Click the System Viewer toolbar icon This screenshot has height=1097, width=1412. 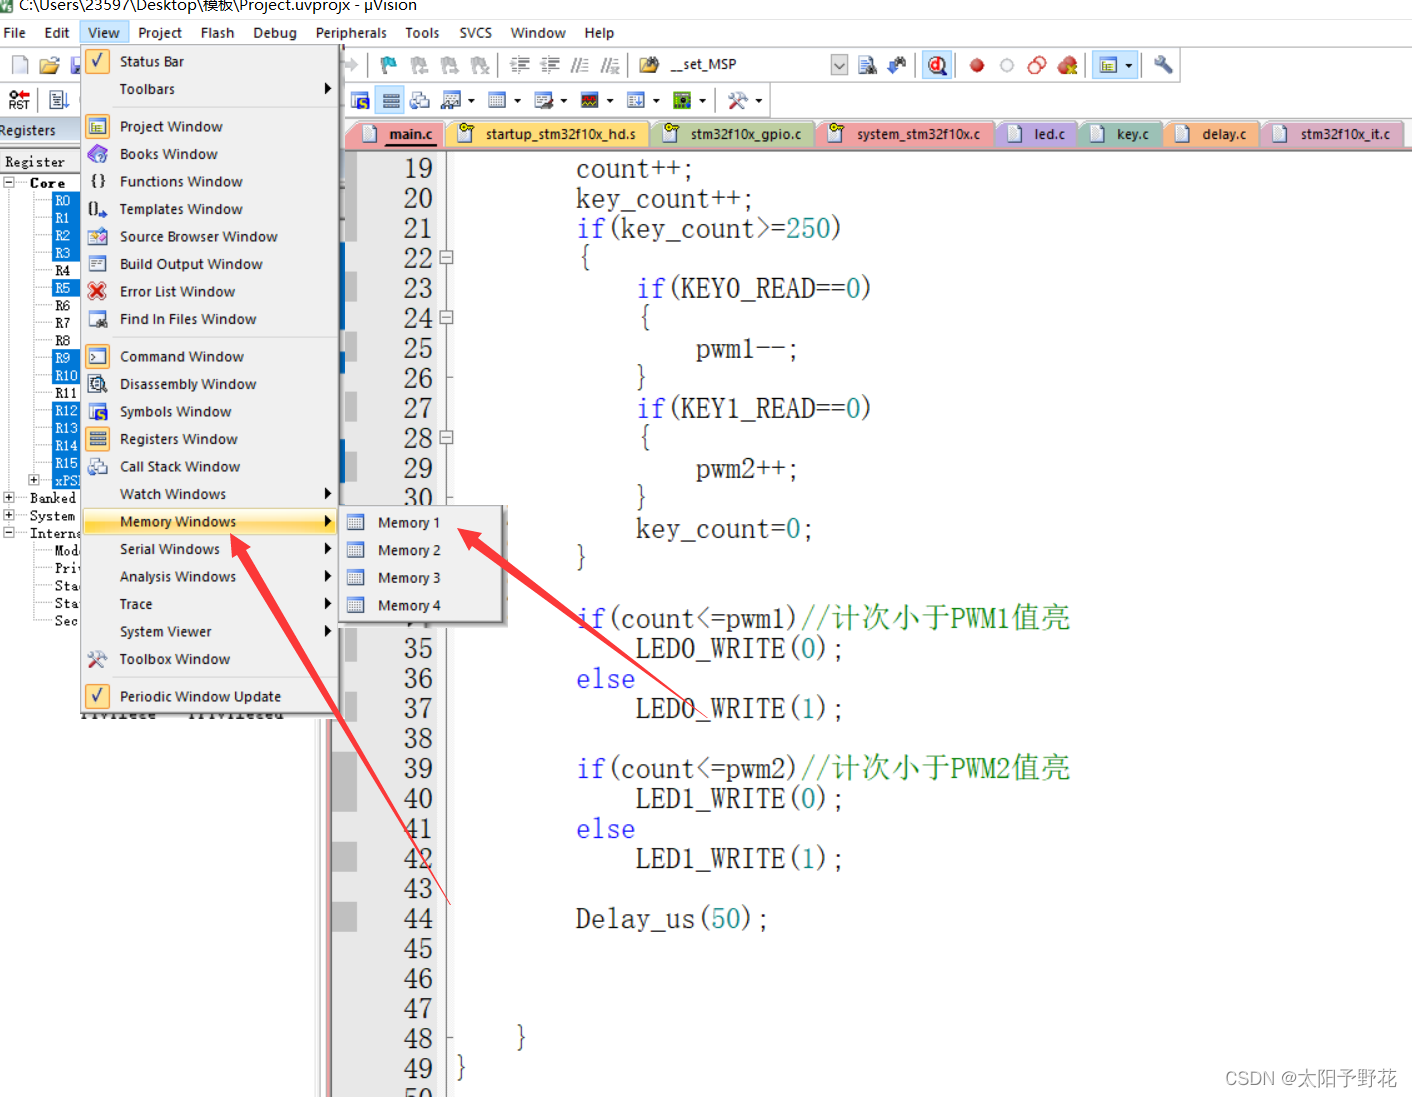[x=682, y=100]
